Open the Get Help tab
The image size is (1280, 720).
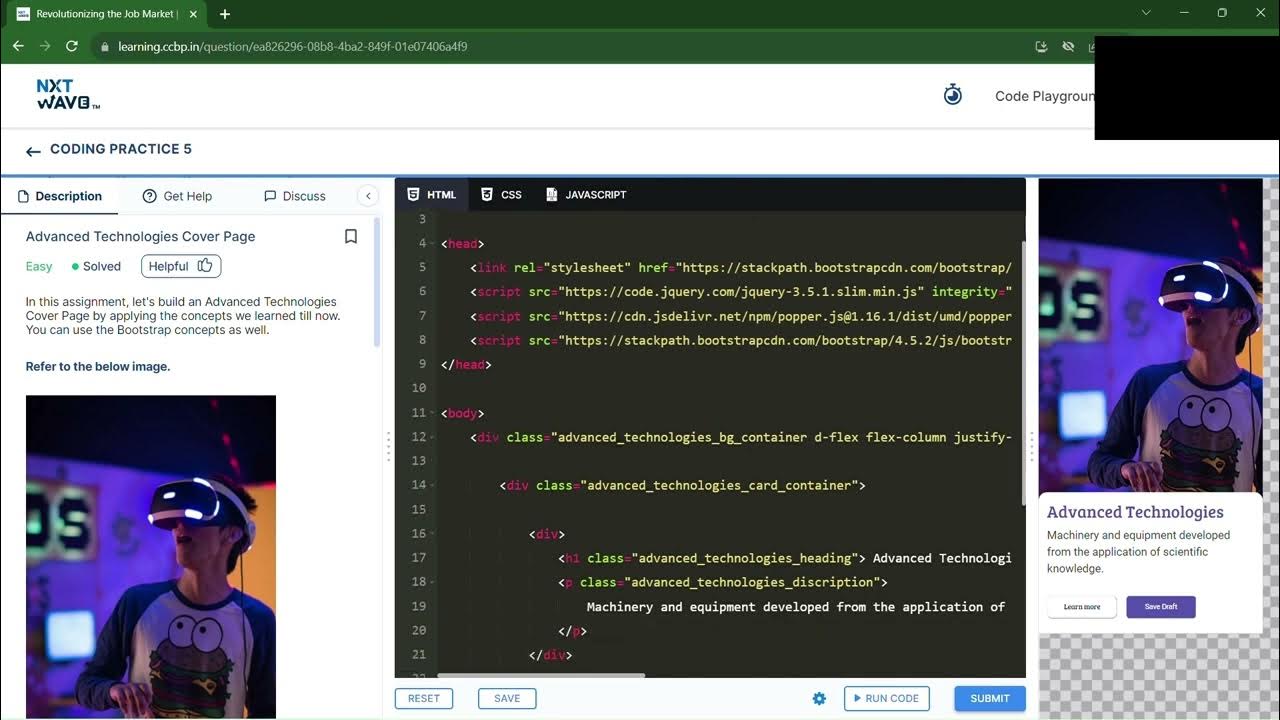pos(177,196)
